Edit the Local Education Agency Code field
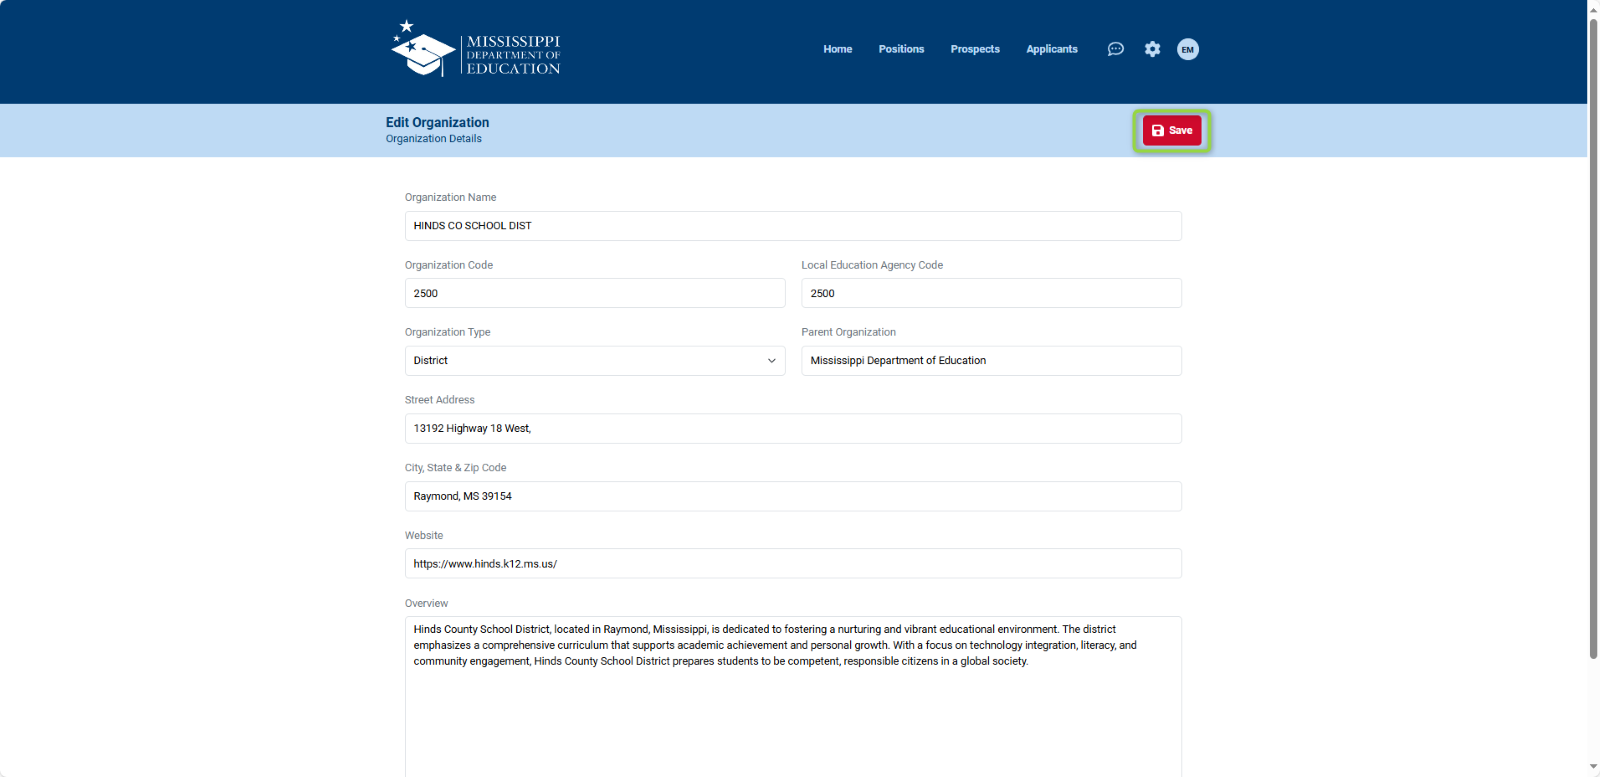This screenshot has height=777, width=1600. coord(991,293)
